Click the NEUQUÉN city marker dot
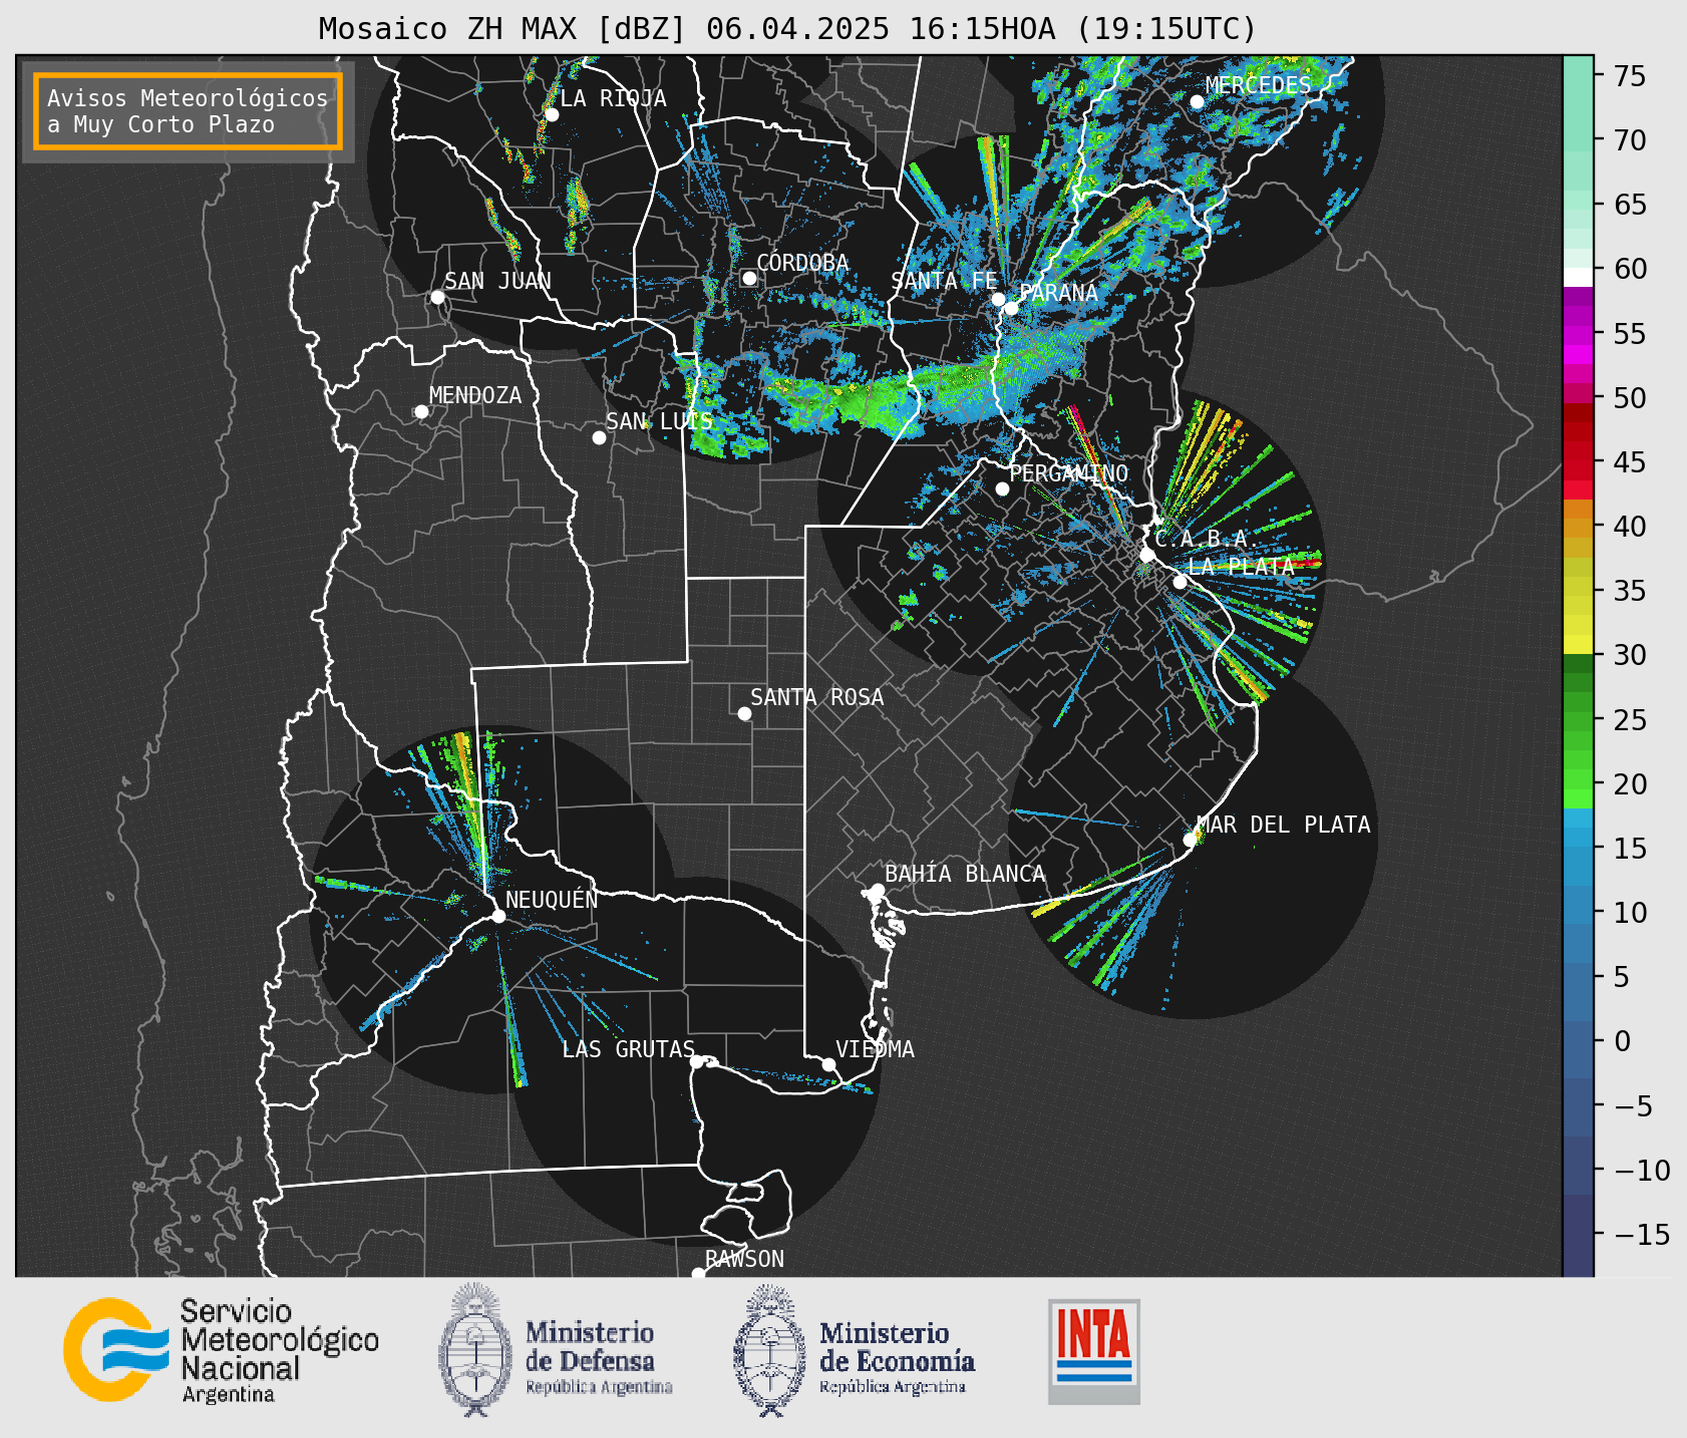This screenshot has width=1687, height=1438. pos(498,916)
